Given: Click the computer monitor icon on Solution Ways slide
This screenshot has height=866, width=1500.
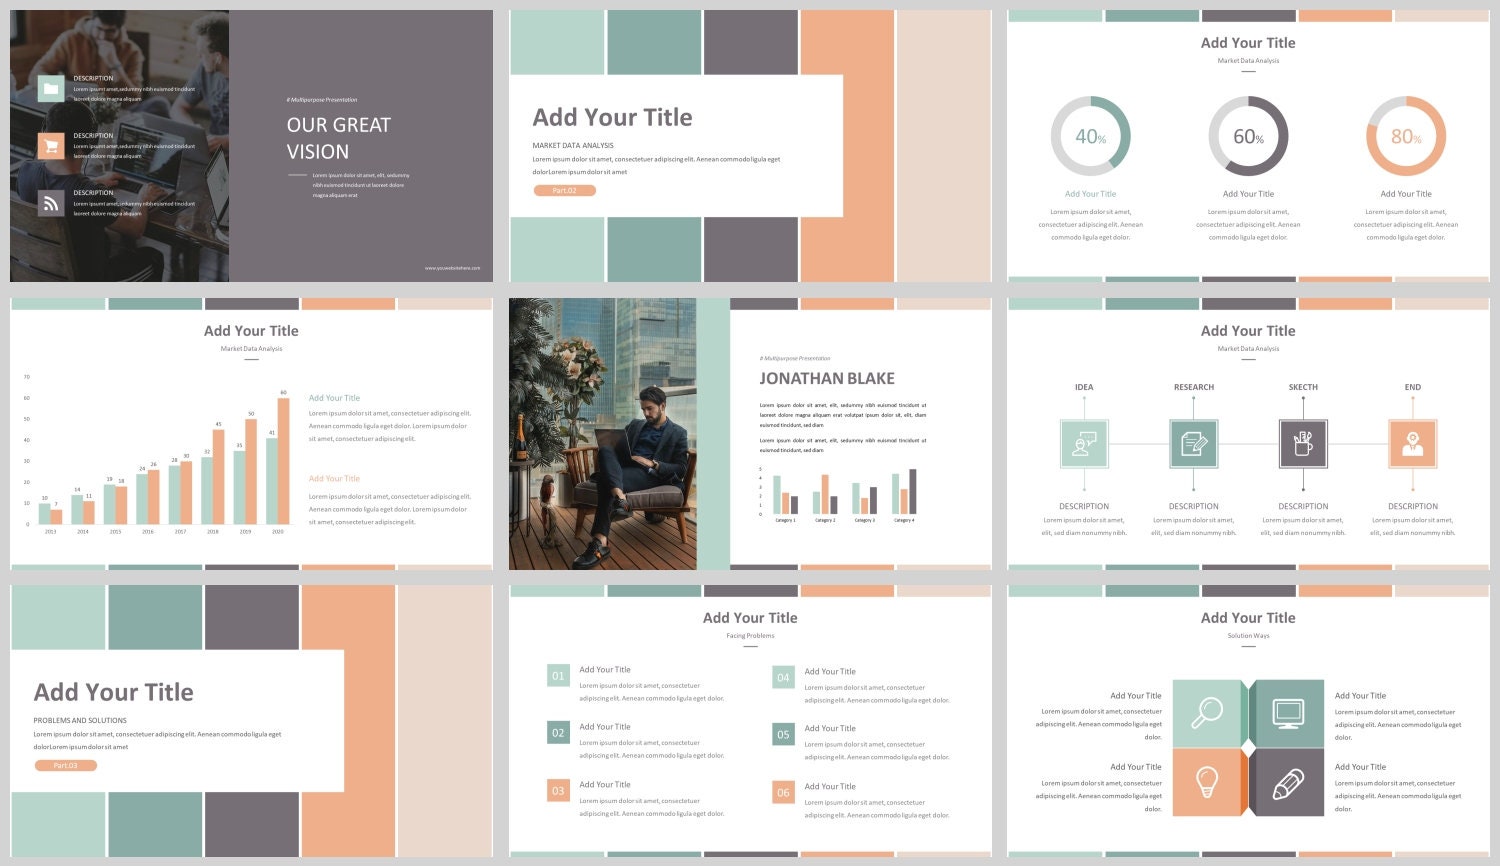Looking at the screenshot, I should coord(1288,715).
